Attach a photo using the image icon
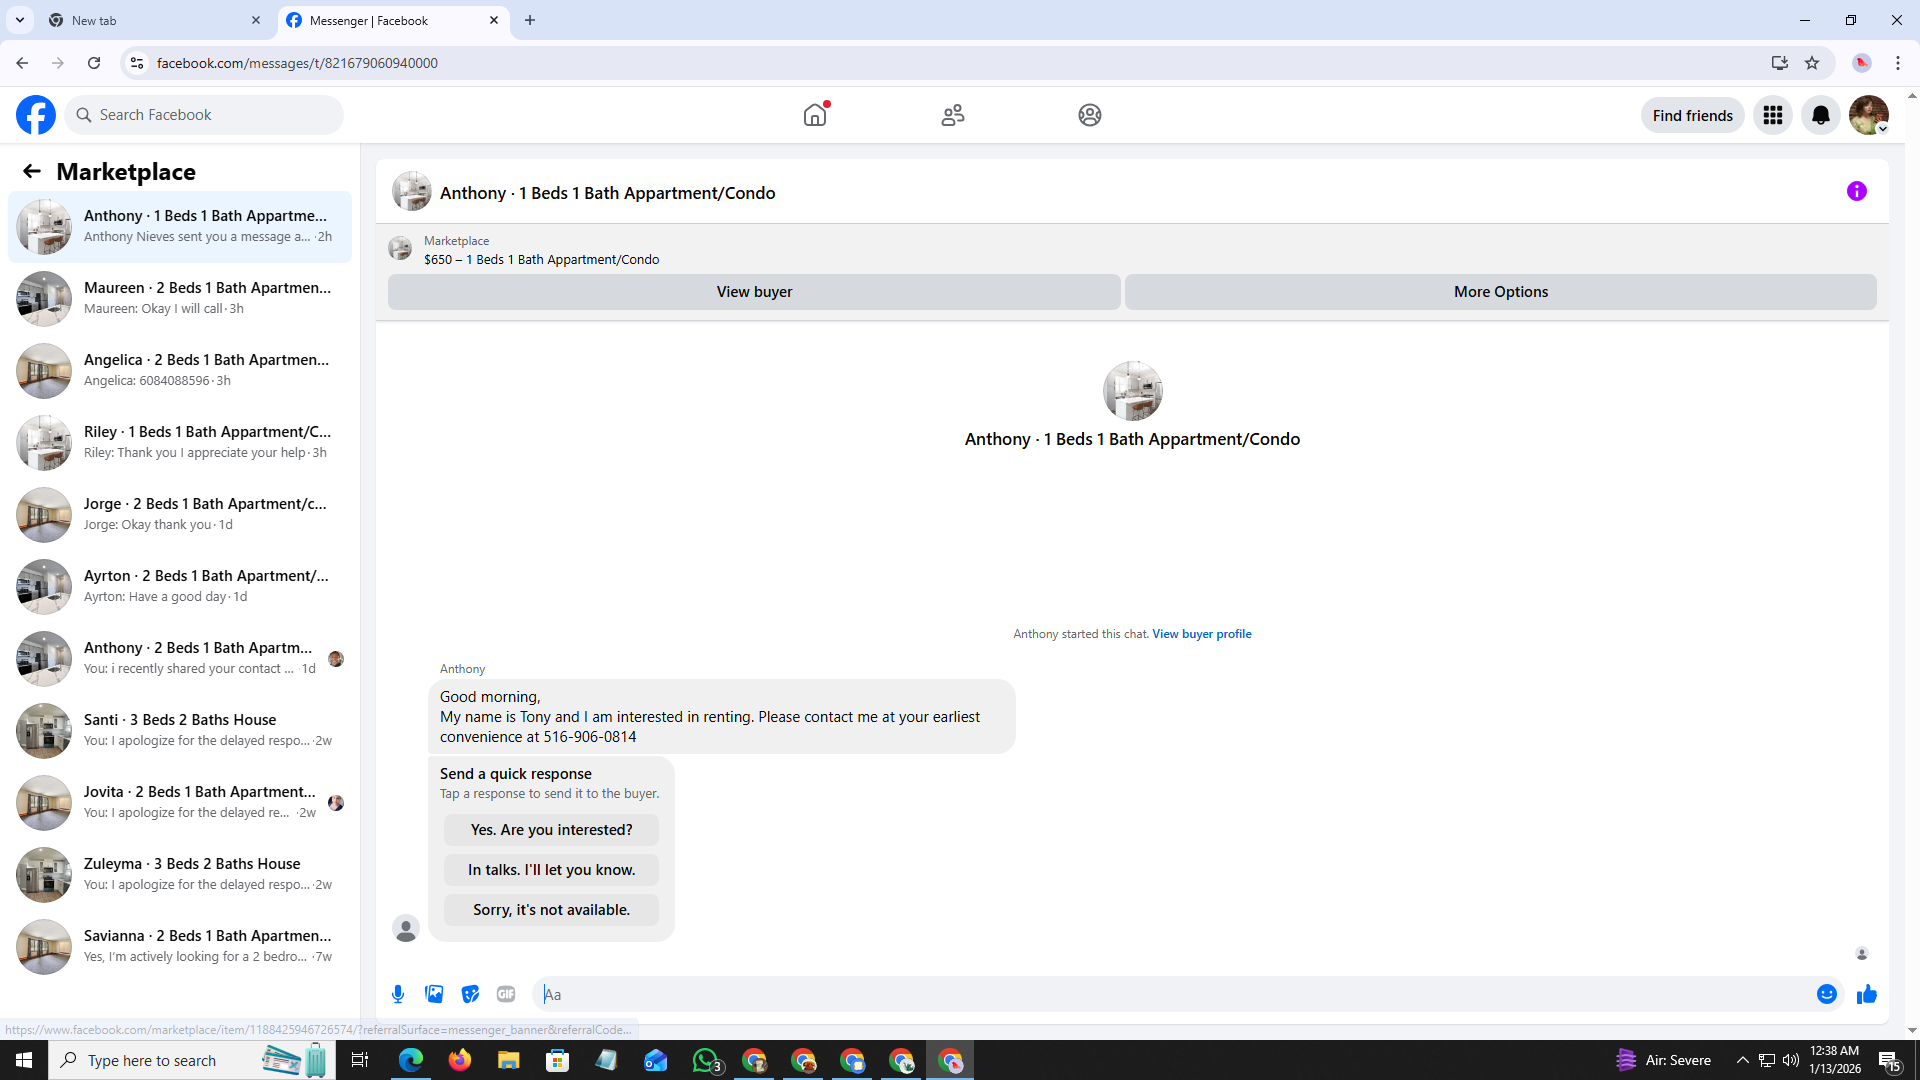 [434, 994]
